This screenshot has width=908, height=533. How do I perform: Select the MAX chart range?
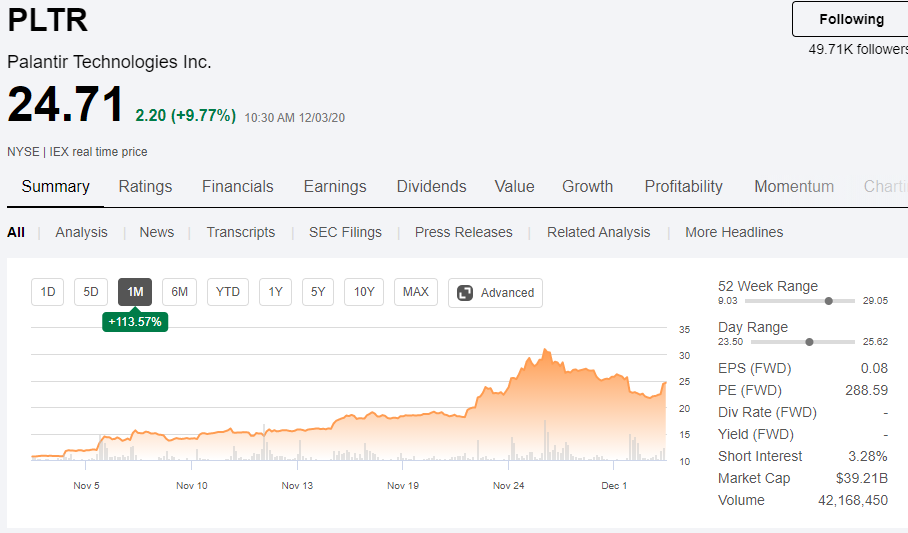pos(416,292)
